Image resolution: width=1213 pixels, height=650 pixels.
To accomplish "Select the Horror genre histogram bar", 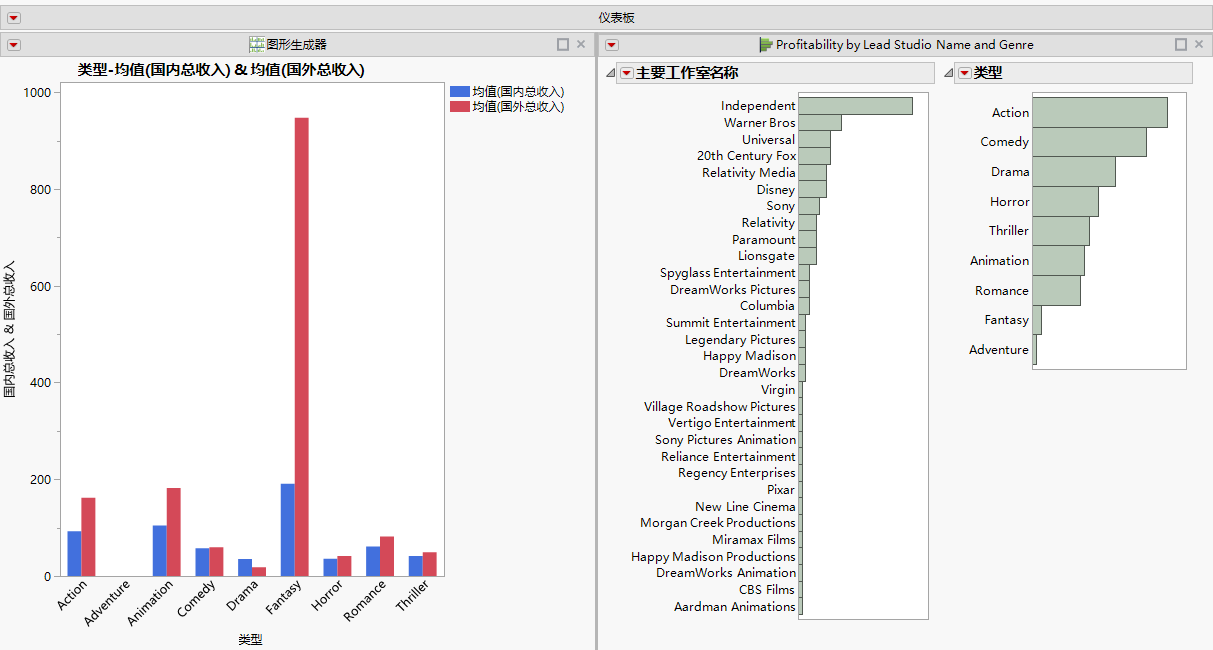I will click(1066, 202).
